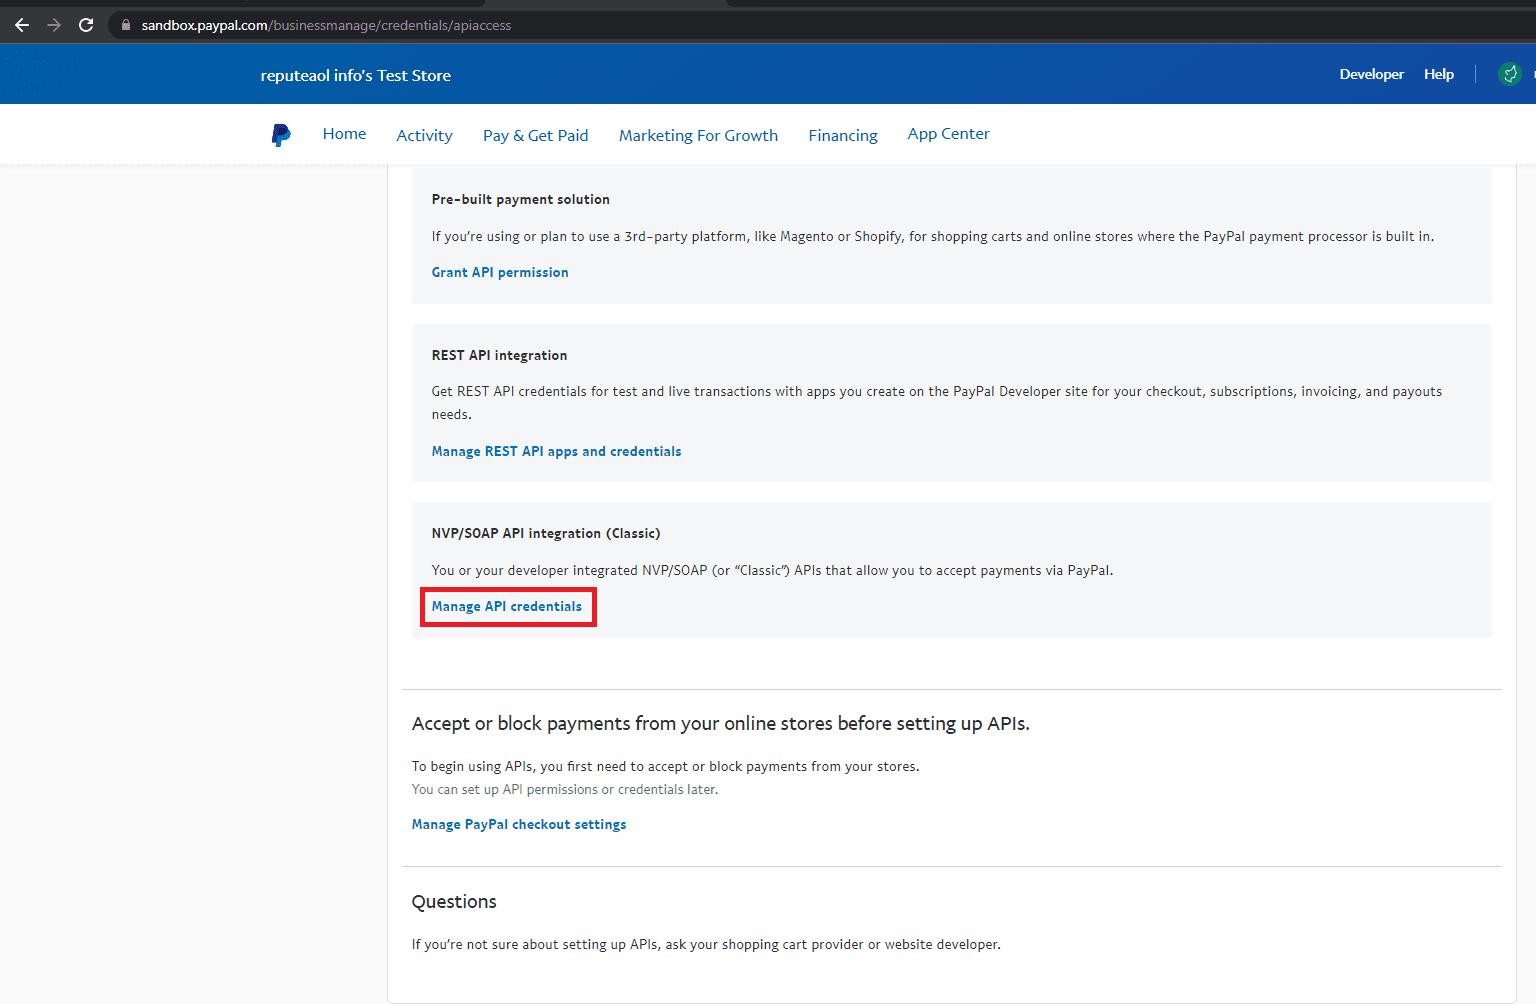This screenshot has height=1004, width=1536.
Task: Click the browser back arrow
Action: click(21, 25)
